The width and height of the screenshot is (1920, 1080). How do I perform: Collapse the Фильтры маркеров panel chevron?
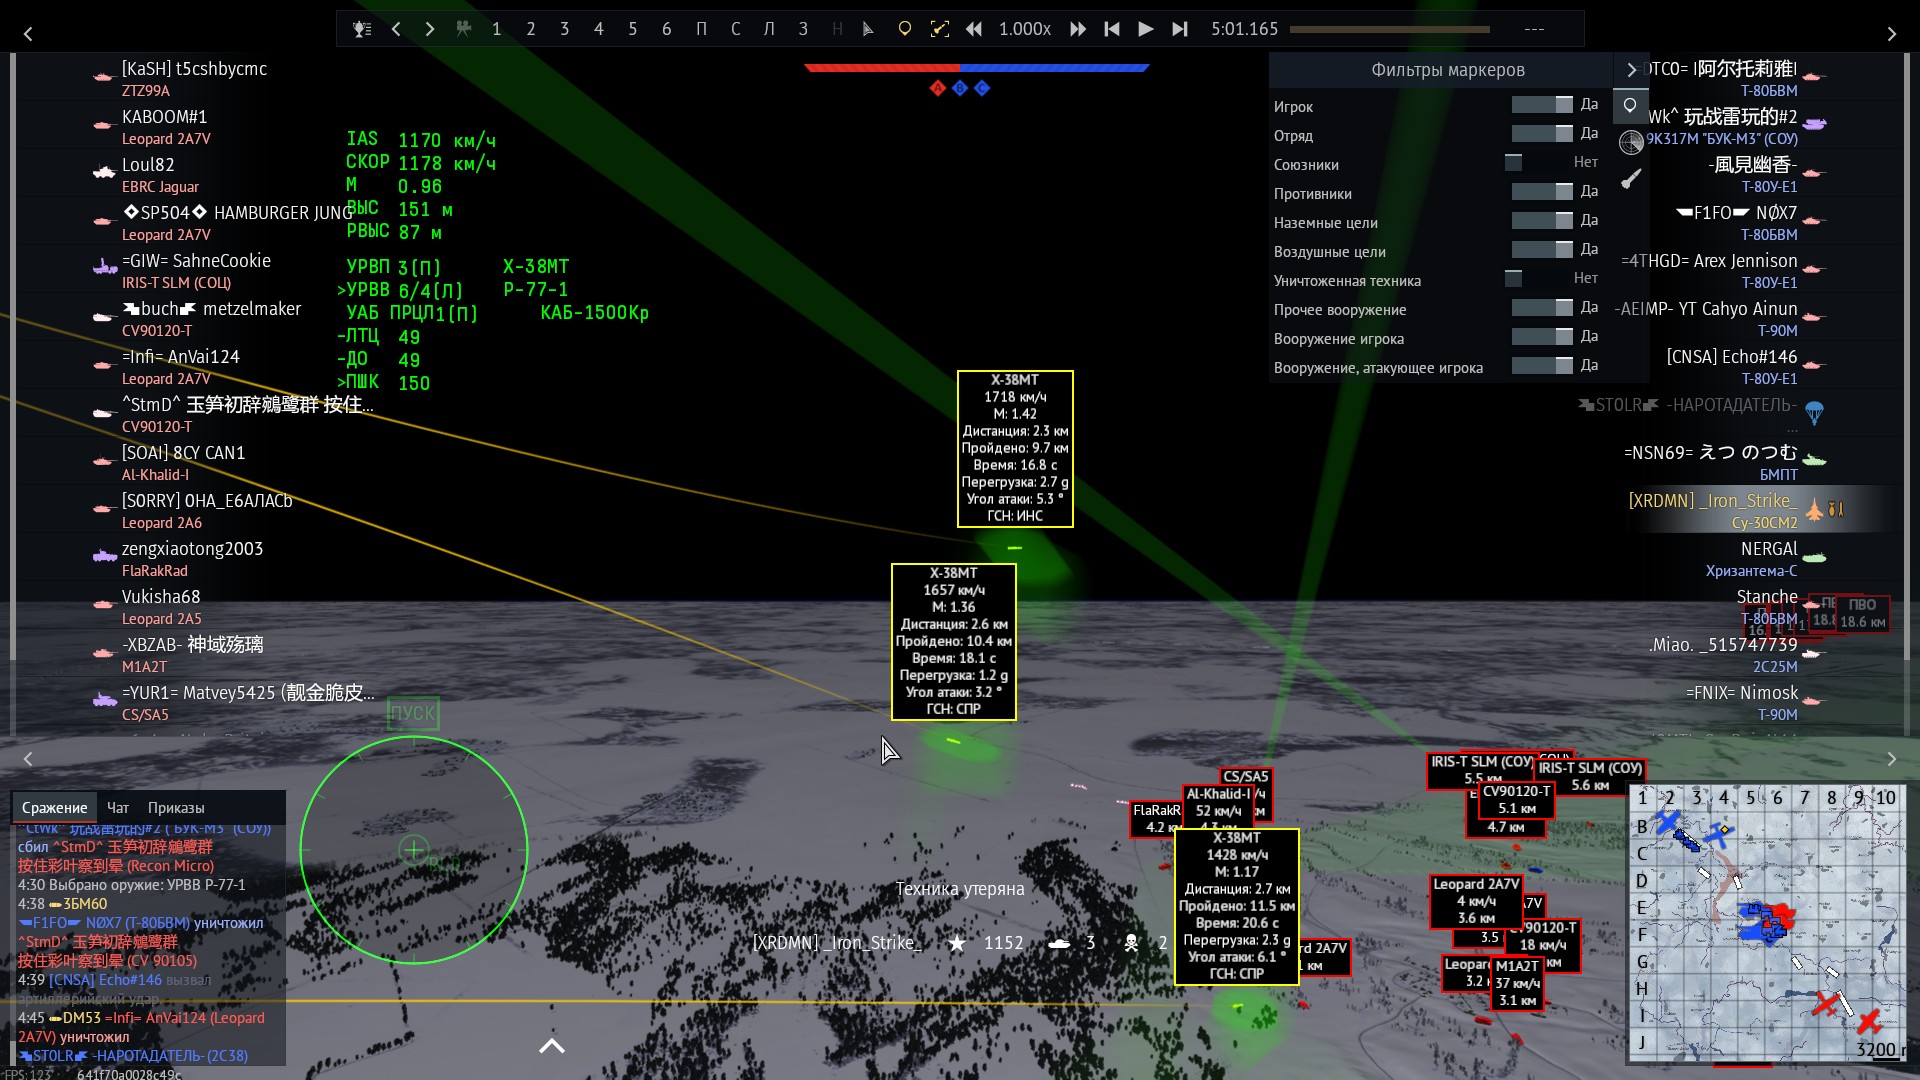[1631, 70]
